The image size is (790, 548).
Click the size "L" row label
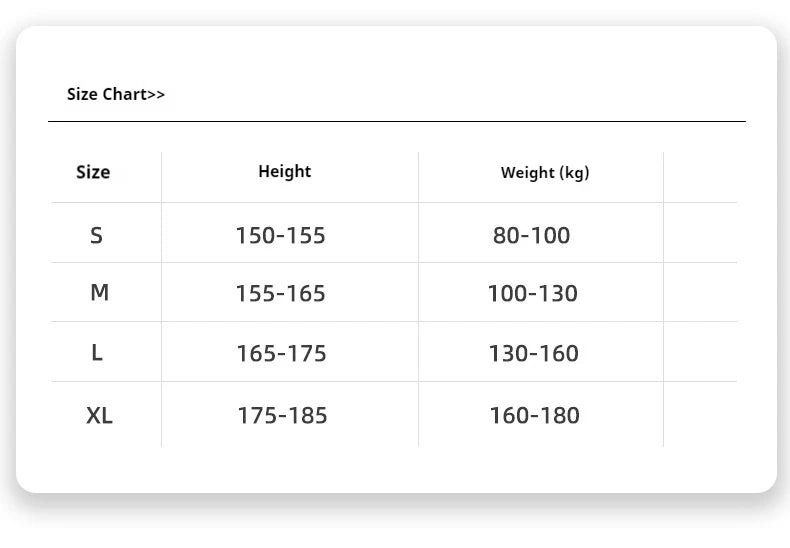pos(97,353)
